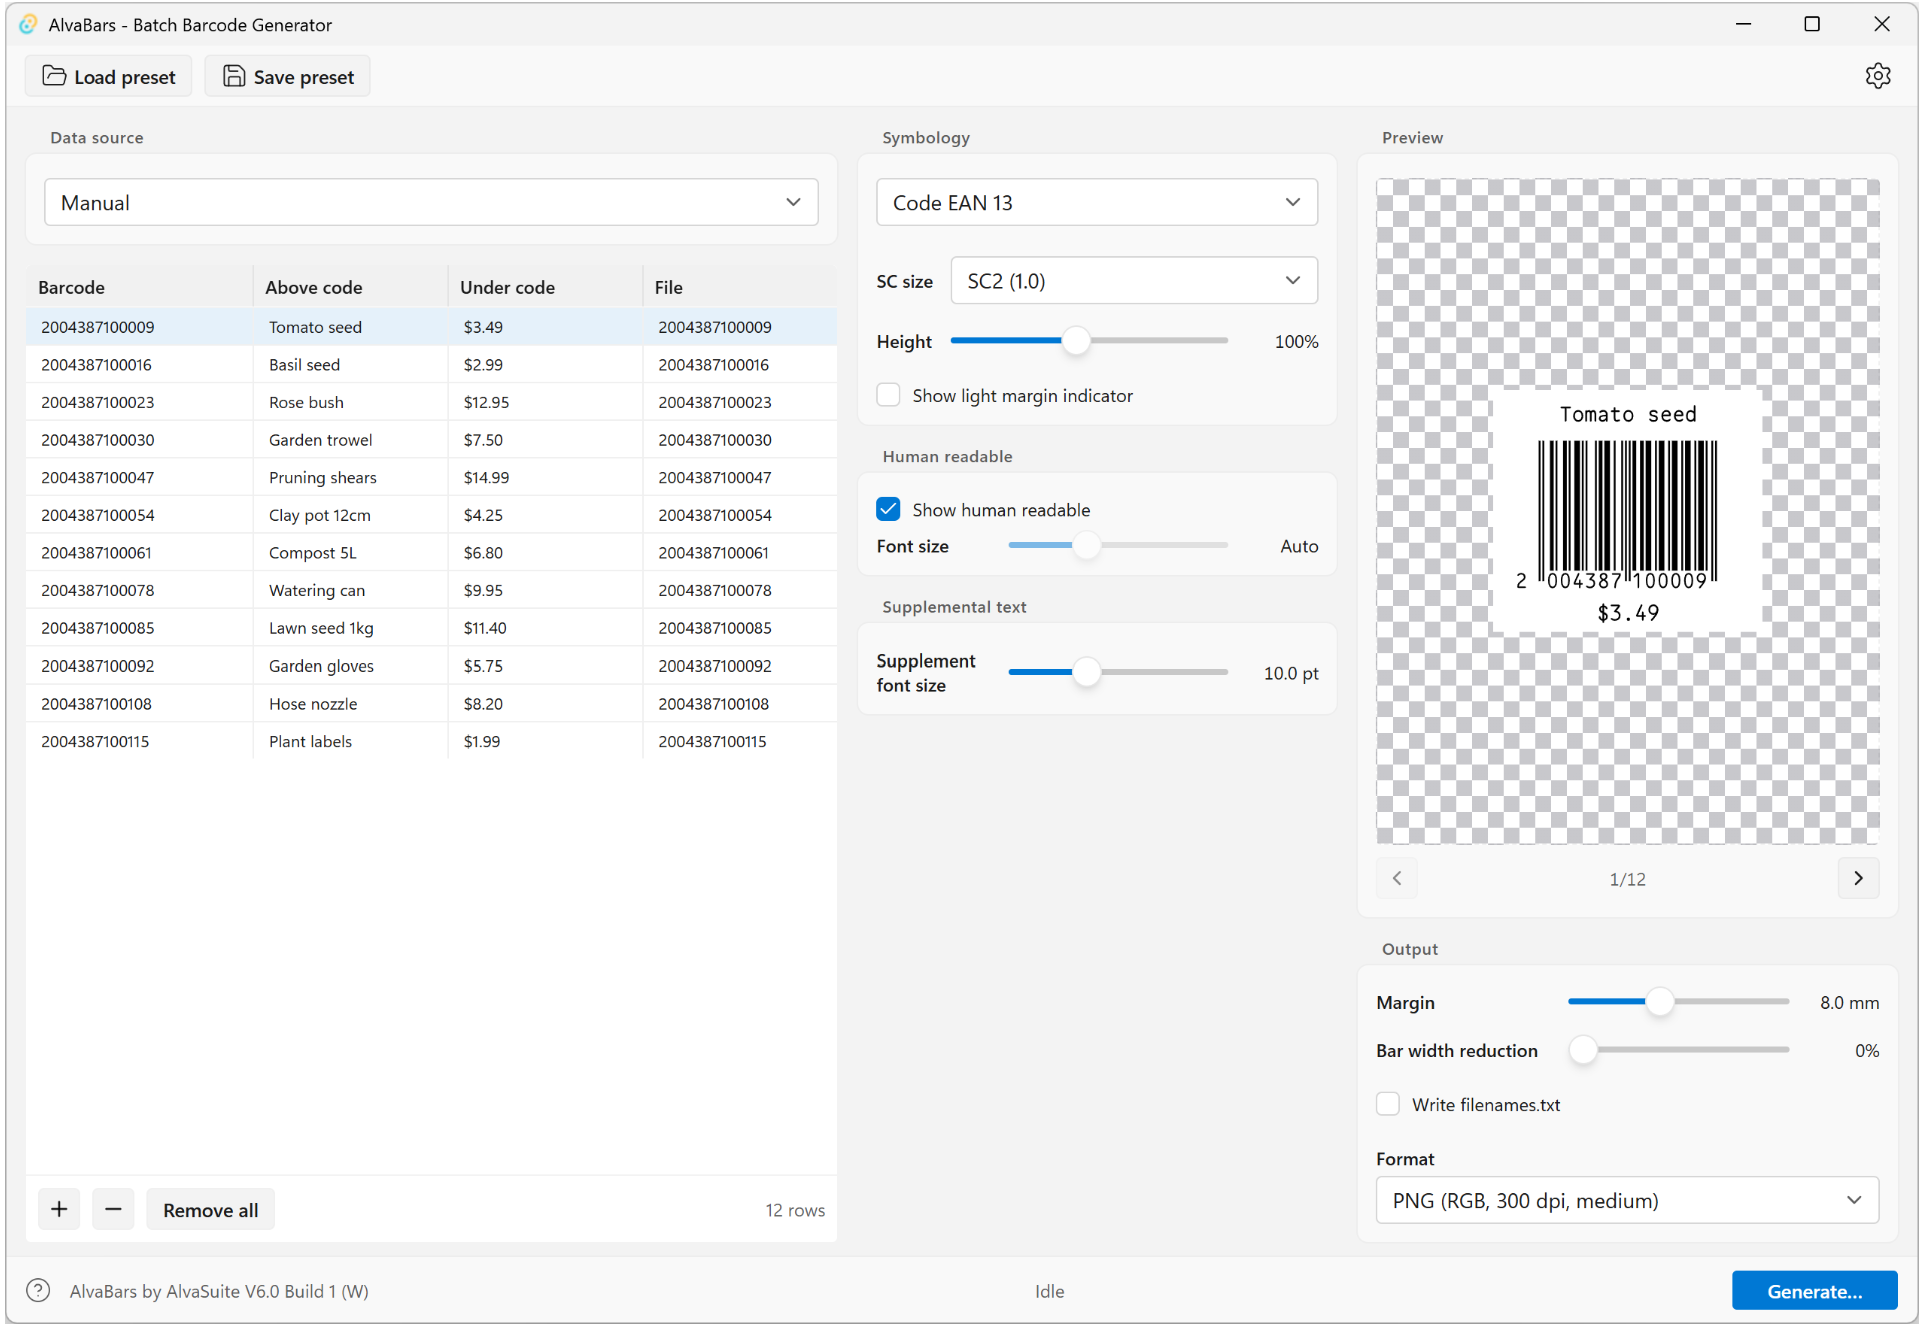Screen dimensions: 1920x1325
Task: Select the Rose bush cell
Action: click(350, 402)
